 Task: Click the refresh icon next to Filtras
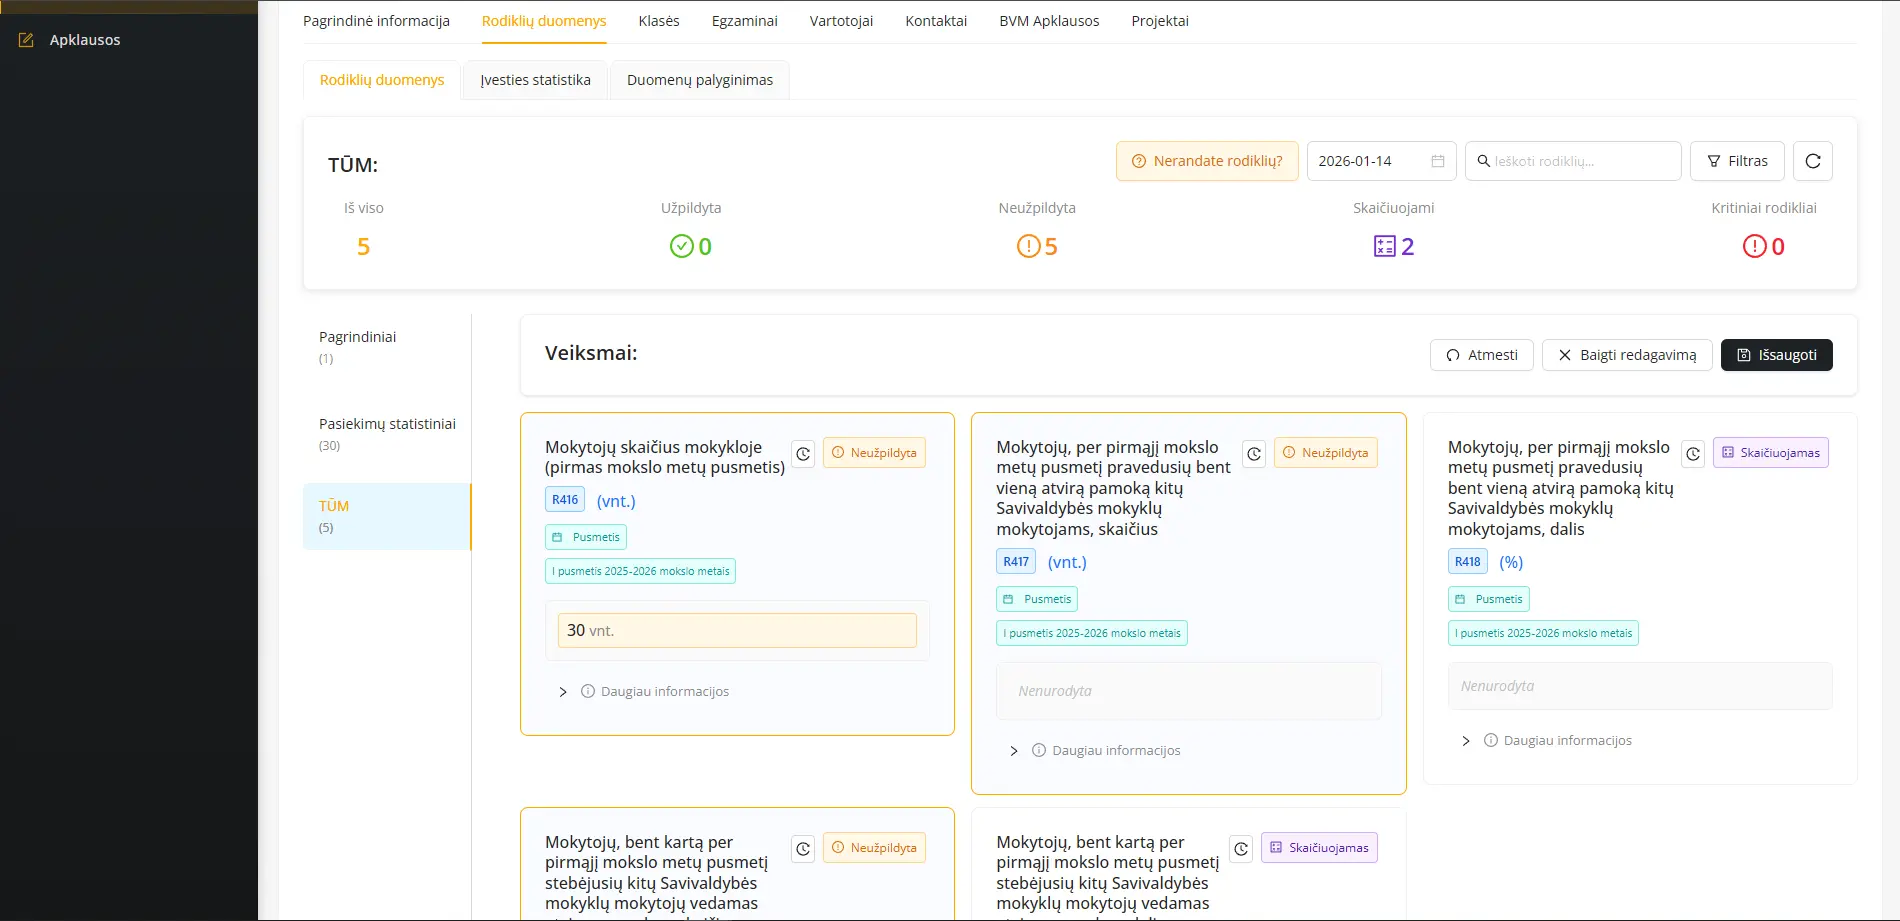(1812, 161)
